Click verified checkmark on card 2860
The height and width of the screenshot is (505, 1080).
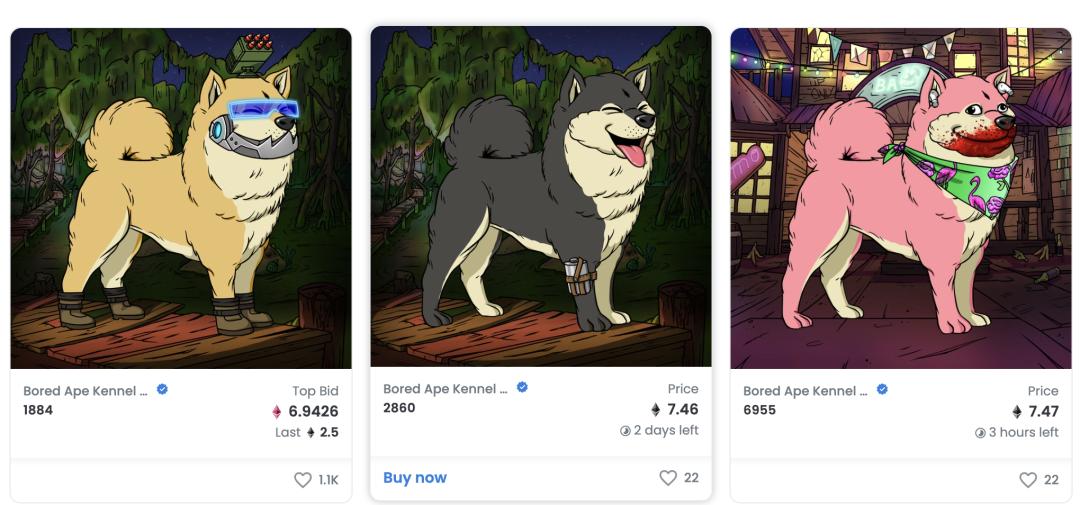pos(522,388)
